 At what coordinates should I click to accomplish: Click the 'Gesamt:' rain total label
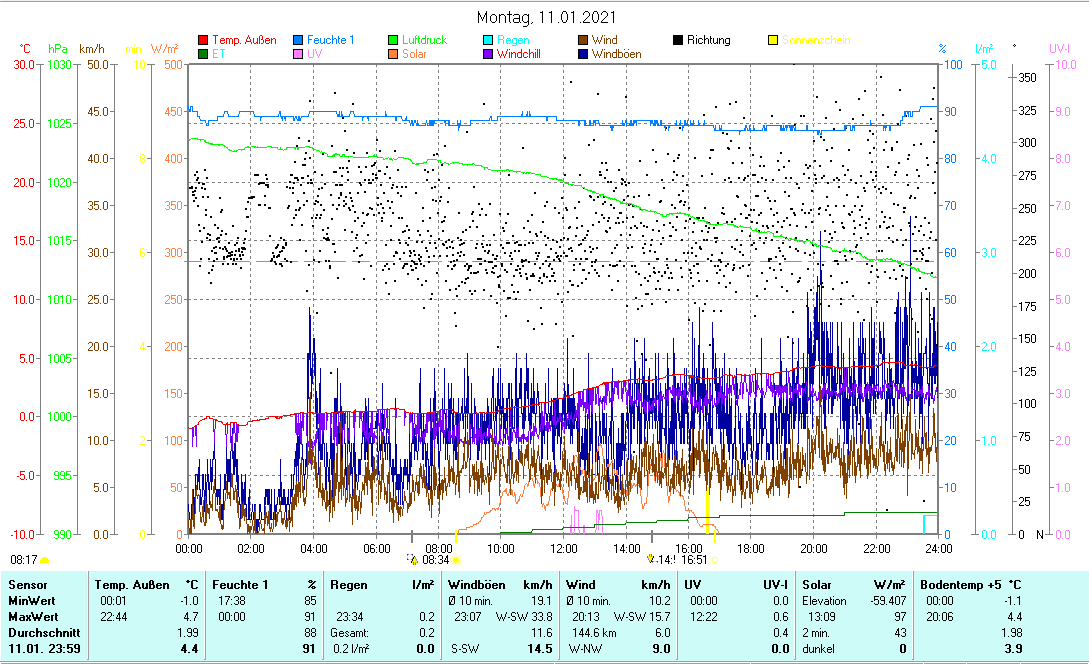(x=349, y=633)
